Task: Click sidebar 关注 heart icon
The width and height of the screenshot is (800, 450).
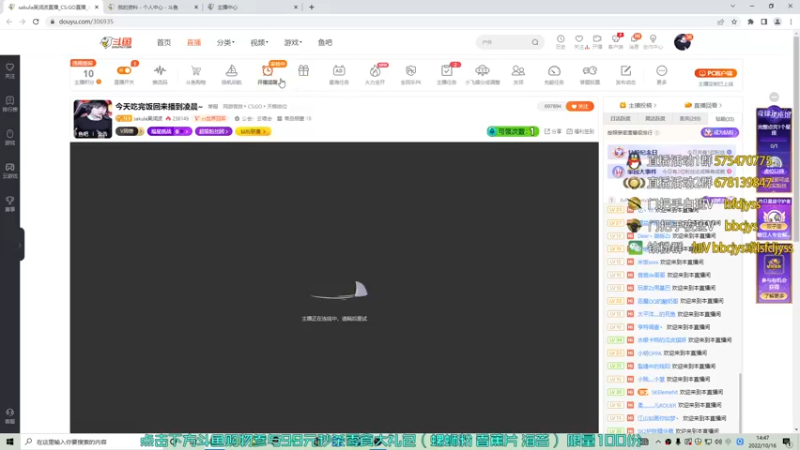Action: click(x=10, y=70)
